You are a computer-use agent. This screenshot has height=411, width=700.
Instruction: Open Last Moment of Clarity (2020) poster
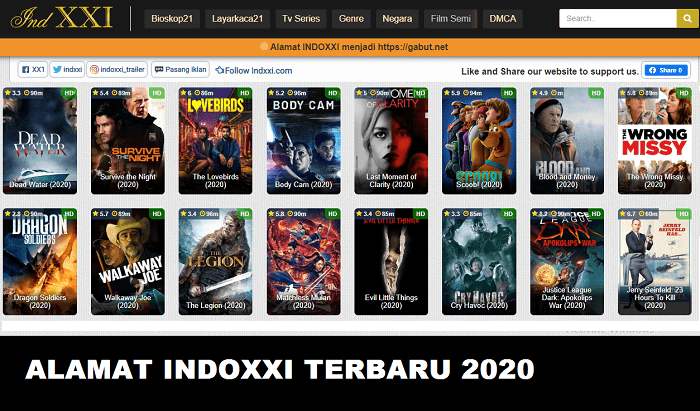[391, 141]
